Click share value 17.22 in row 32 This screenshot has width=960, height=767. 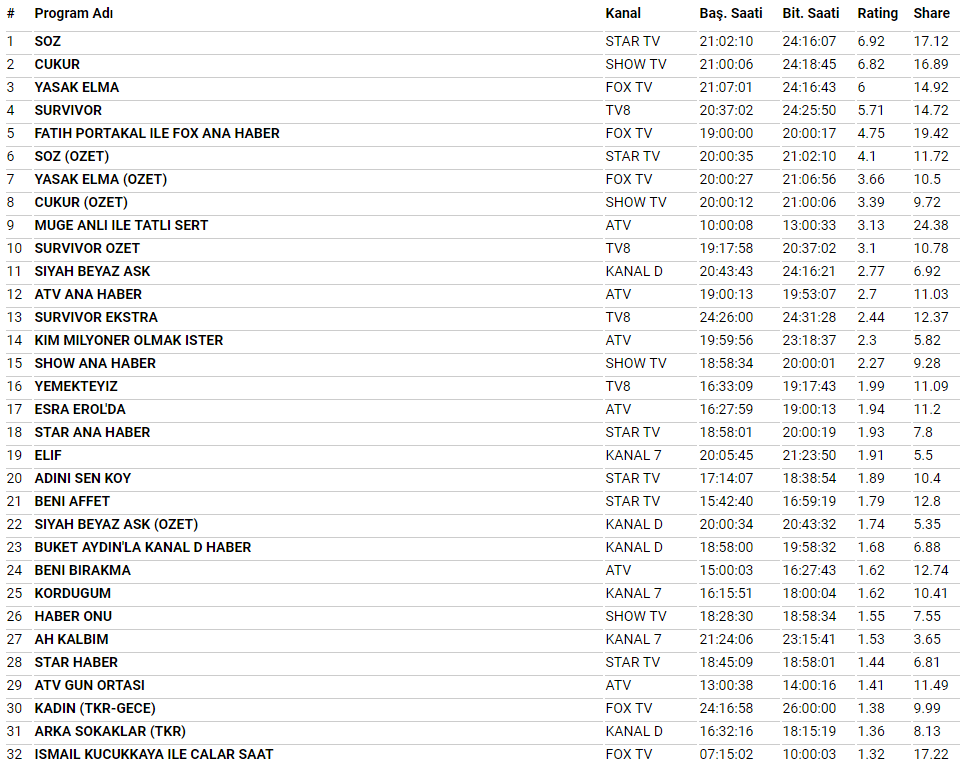pyautogui.click(x=931, y=755)
